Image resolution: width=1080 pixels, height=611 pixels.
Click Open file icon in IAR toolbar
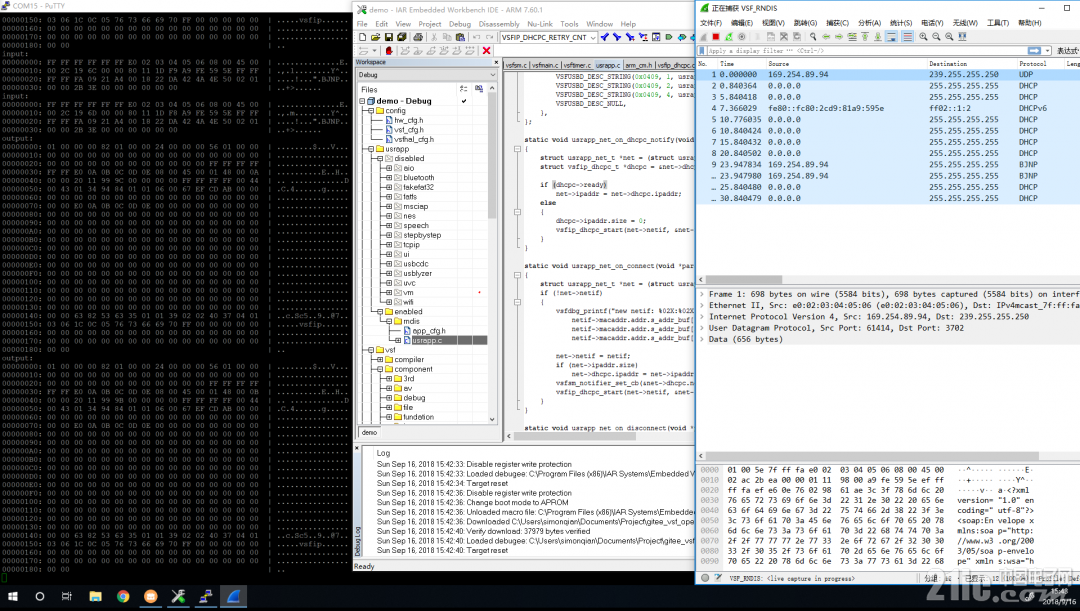pos(375,37)
